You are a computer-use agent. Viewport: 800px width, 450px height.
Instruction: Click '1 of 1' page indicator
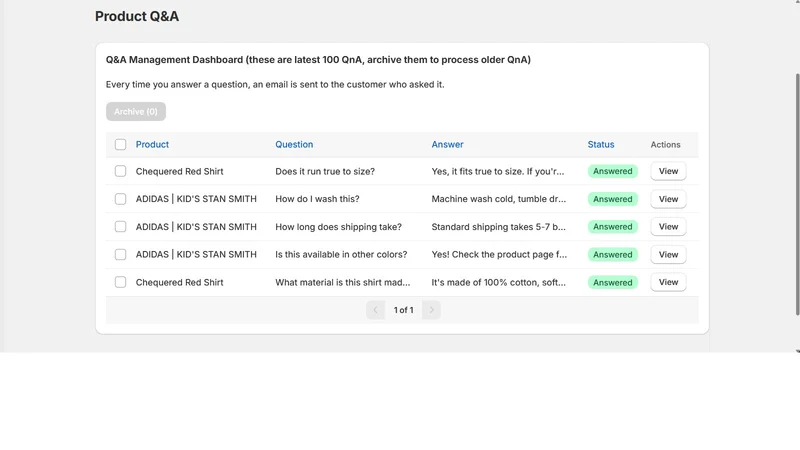(404, 310)
